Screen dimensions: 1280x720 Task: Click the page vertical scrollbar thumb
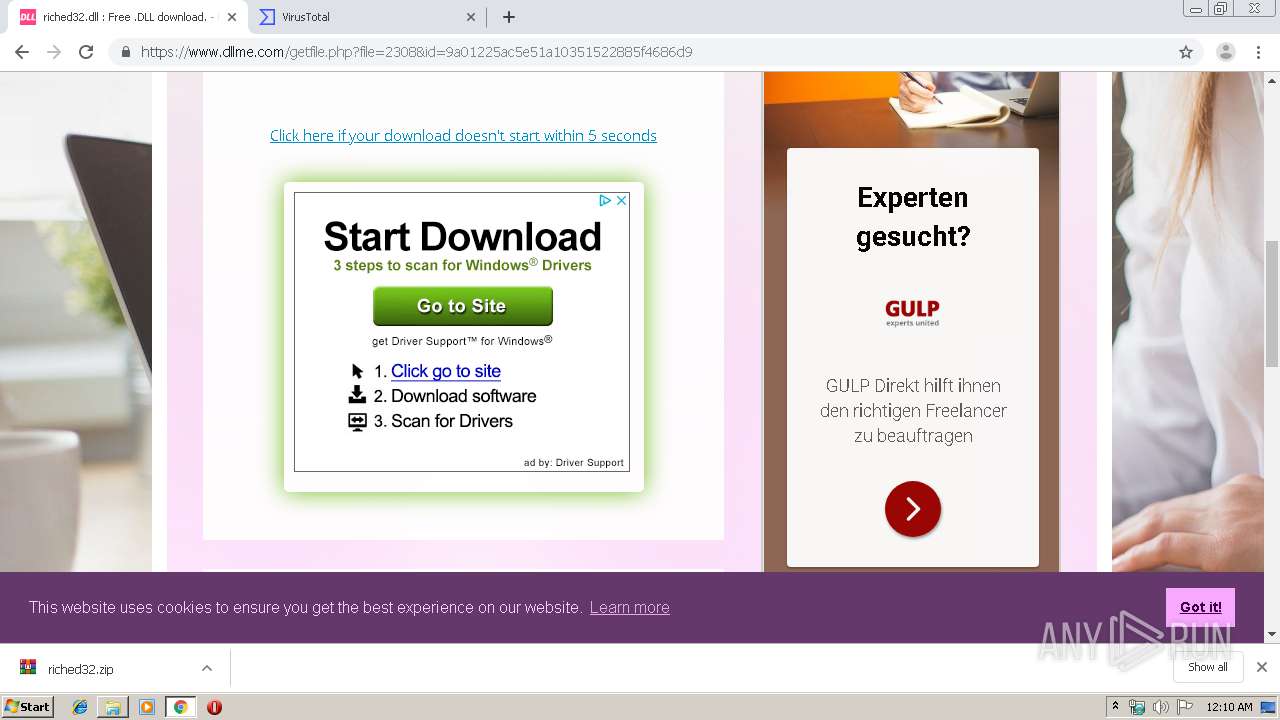(x=1272, y=304)
